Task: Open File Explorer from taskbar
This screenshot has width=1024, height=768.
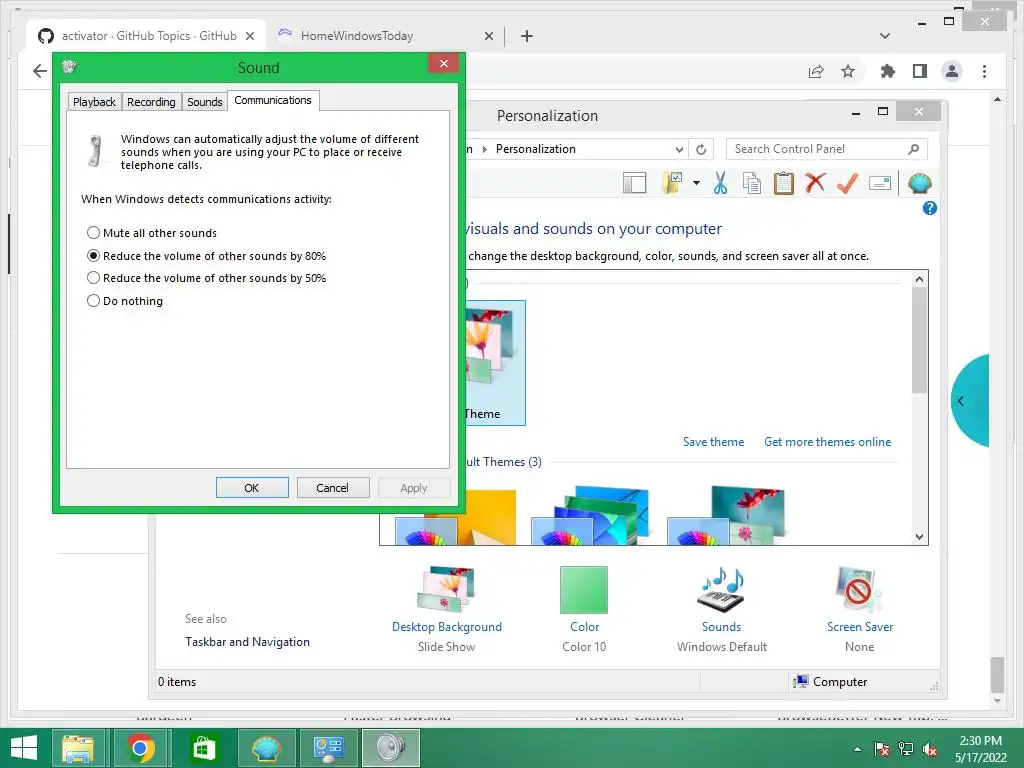Action: tap(78, 748)
